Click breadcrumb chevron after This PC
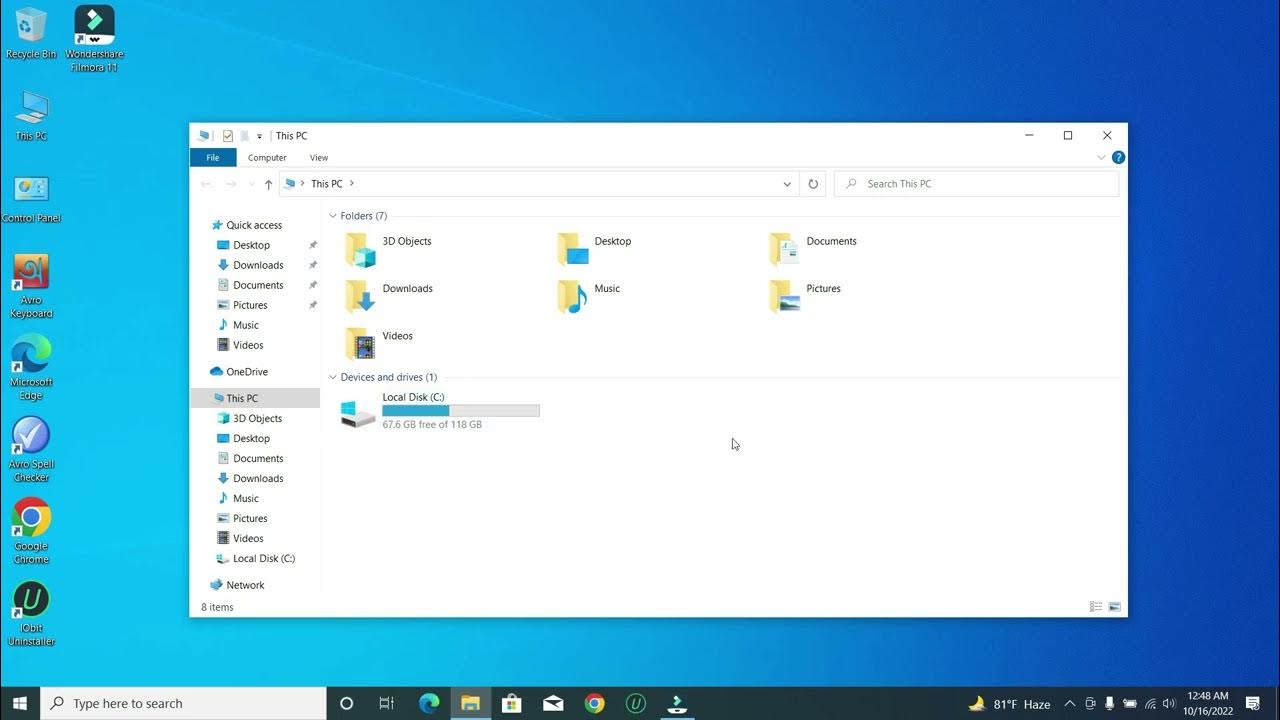 click(x=352, y=184)
